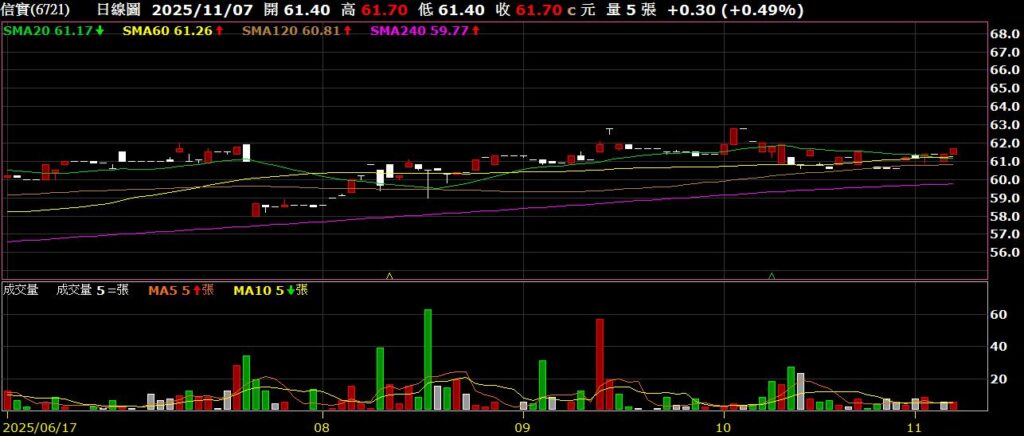Click the green down arrow beside SMA20
Screen dimensions: 1024x436
[x=100, y=32]
